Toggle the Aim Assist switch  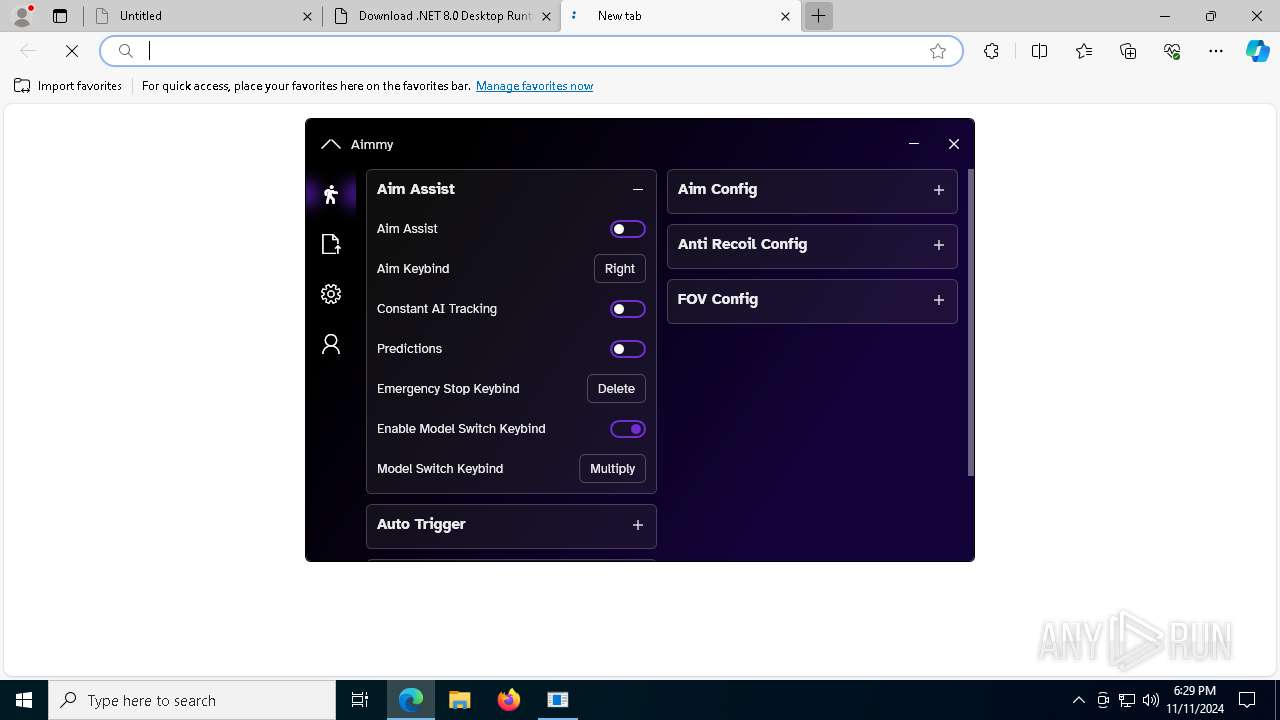click(628, 229)
